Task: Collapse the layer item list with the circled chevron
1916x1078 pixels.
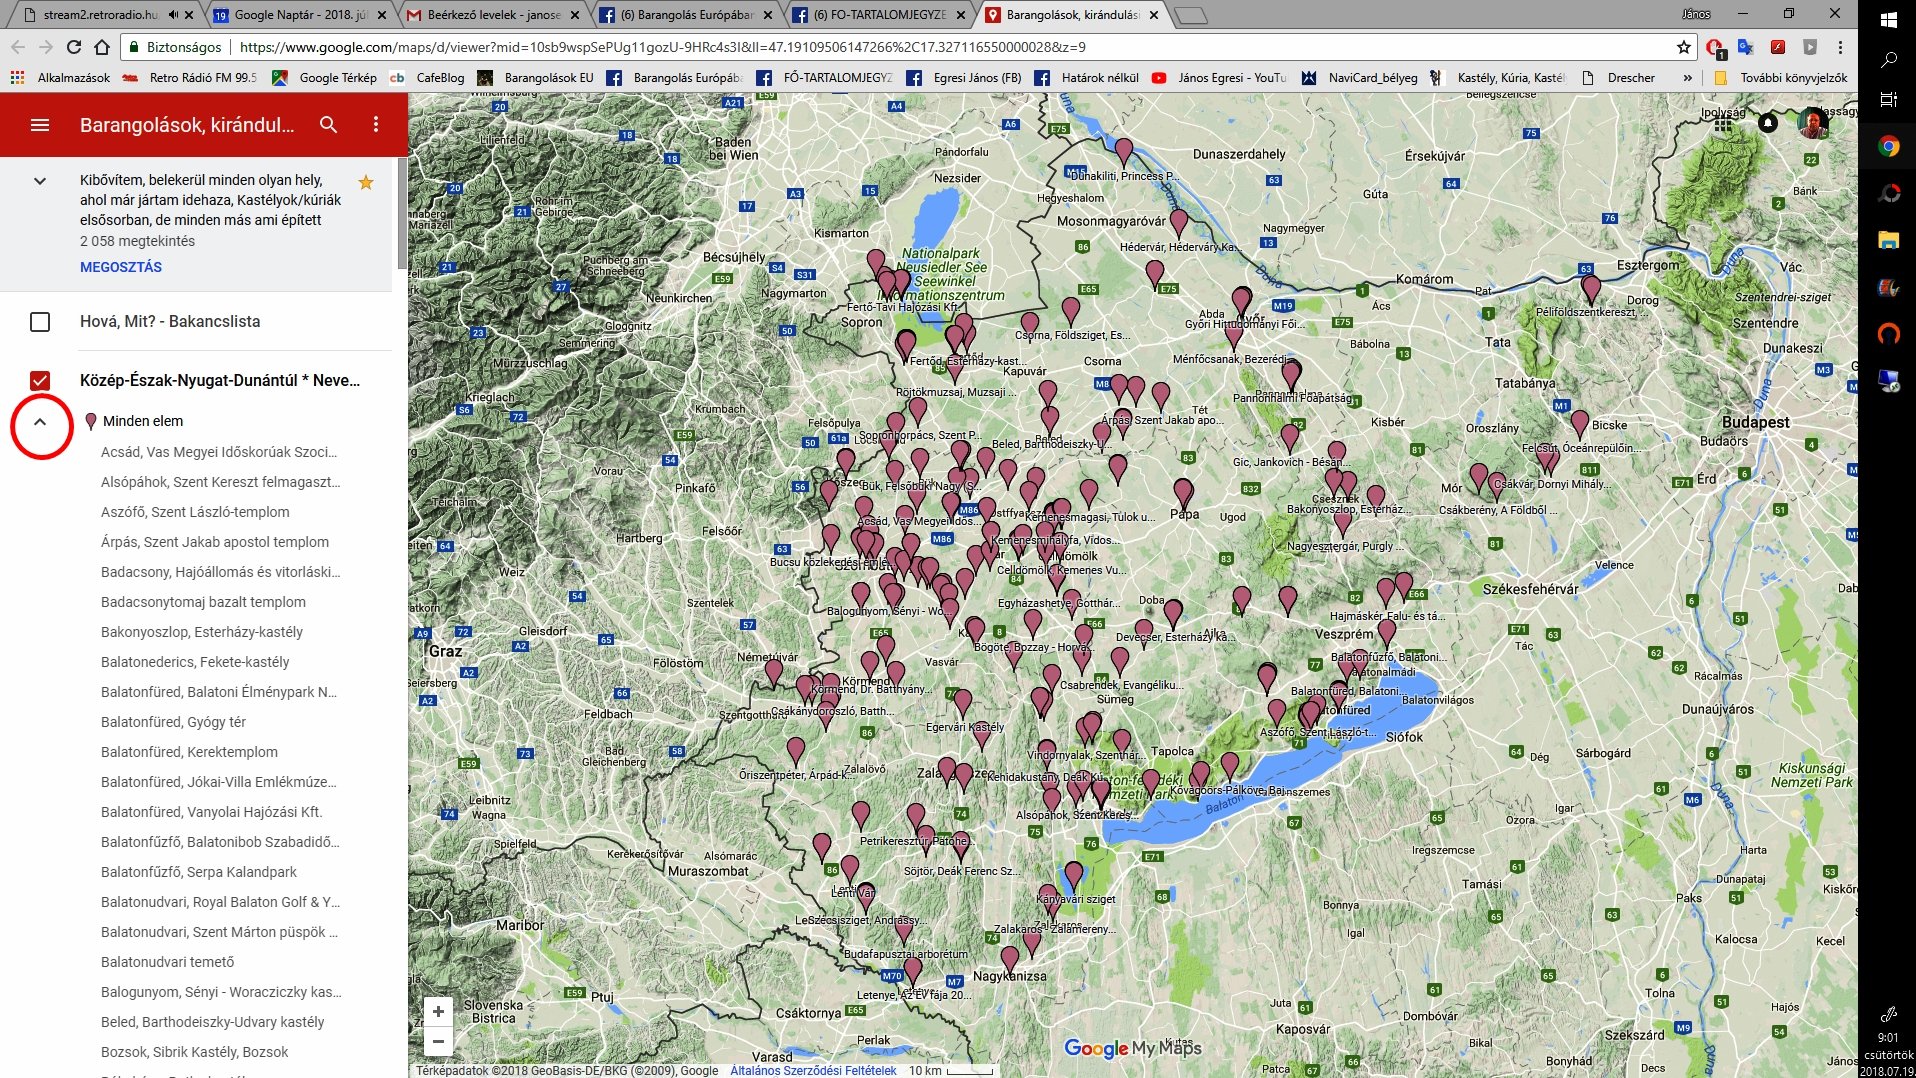Action: (x=40, y=422)
